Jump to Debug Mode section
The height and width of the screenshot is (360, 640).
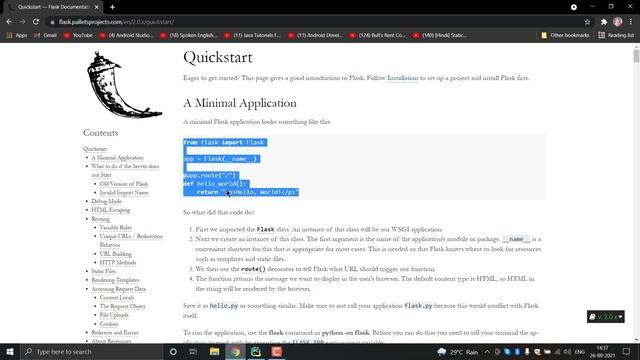pos(106,201)
